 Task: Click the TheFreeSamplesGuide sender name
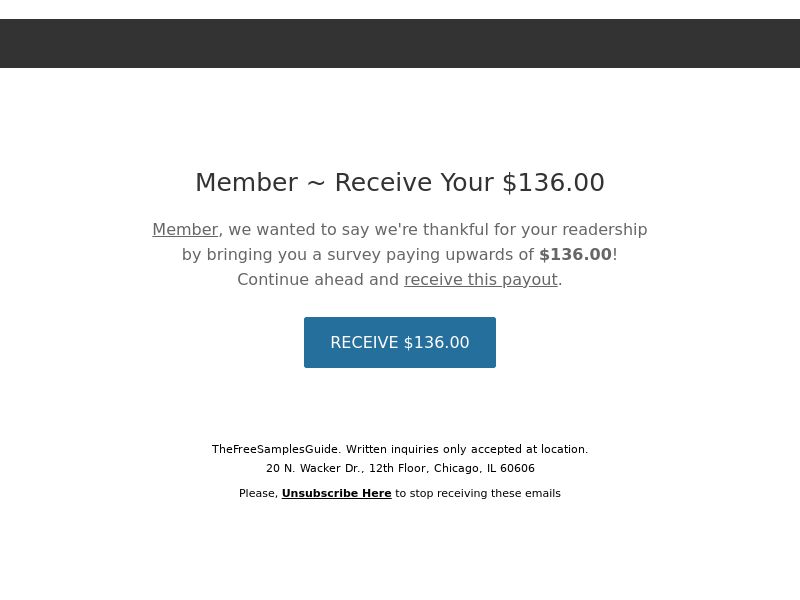[275, 449]
